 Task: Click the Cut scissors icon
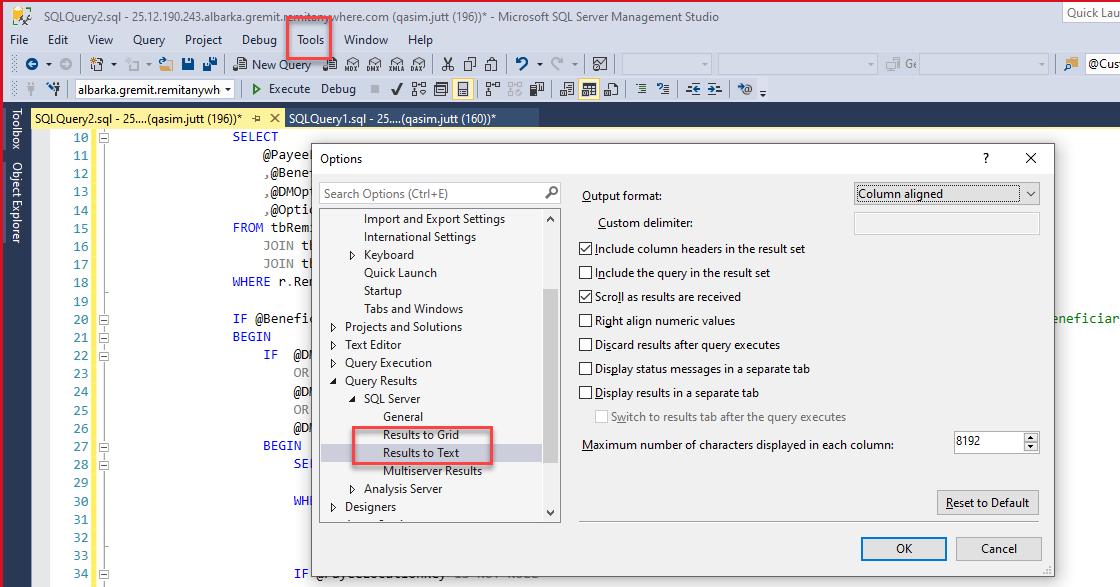[x=448, y=64]
